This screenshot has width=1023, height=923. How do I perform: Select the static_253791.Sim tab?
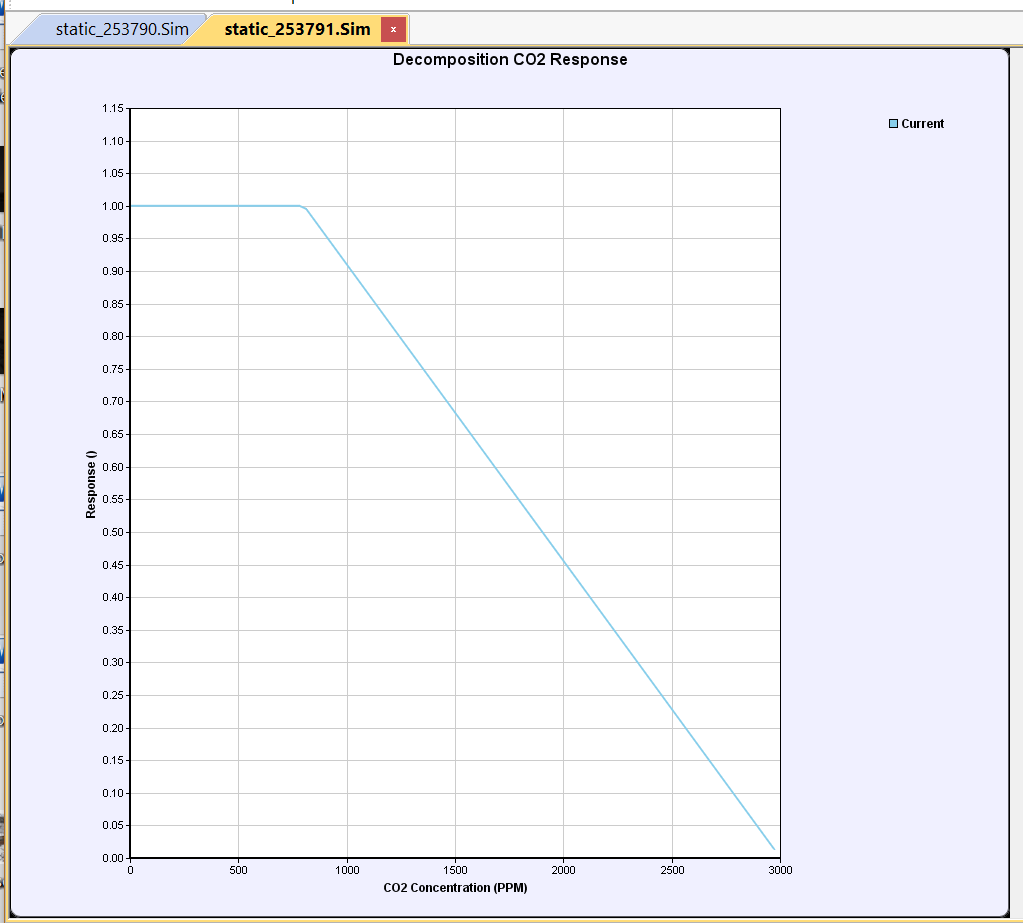click(x=297, y=29)
